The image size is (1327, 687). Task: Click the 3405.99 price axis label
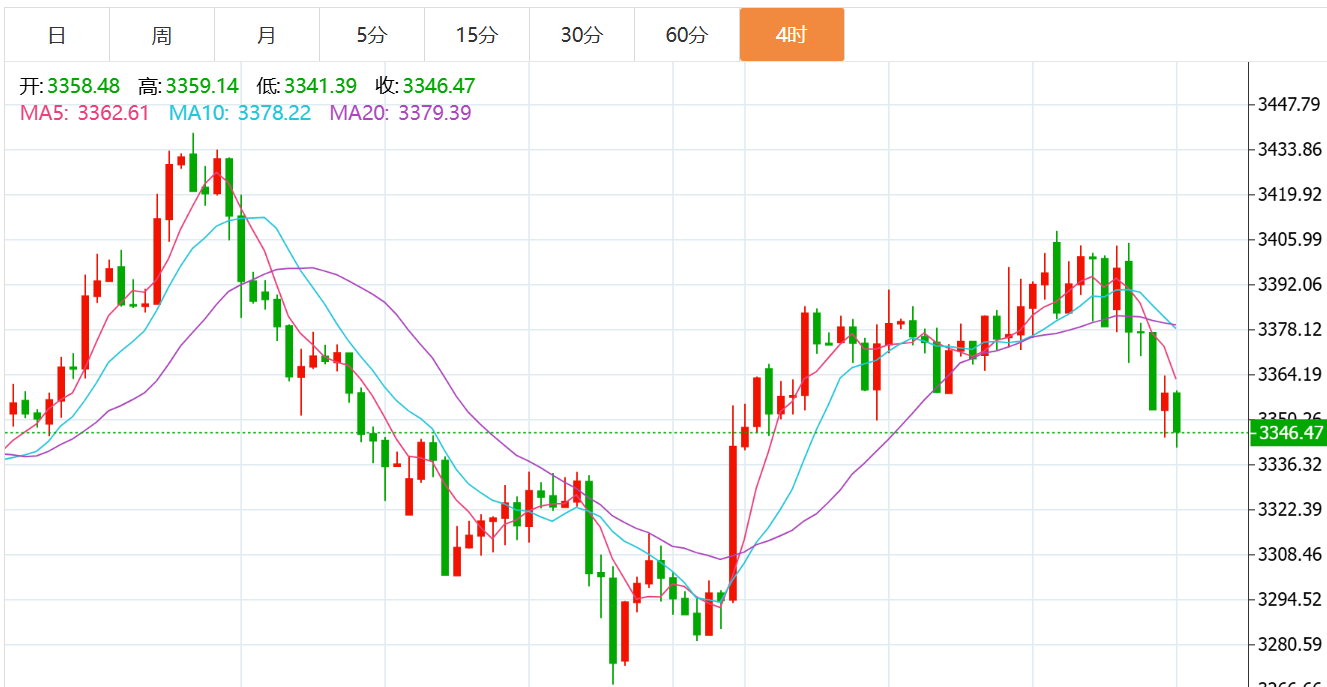pyautogui.click(x=1289, y=239)
